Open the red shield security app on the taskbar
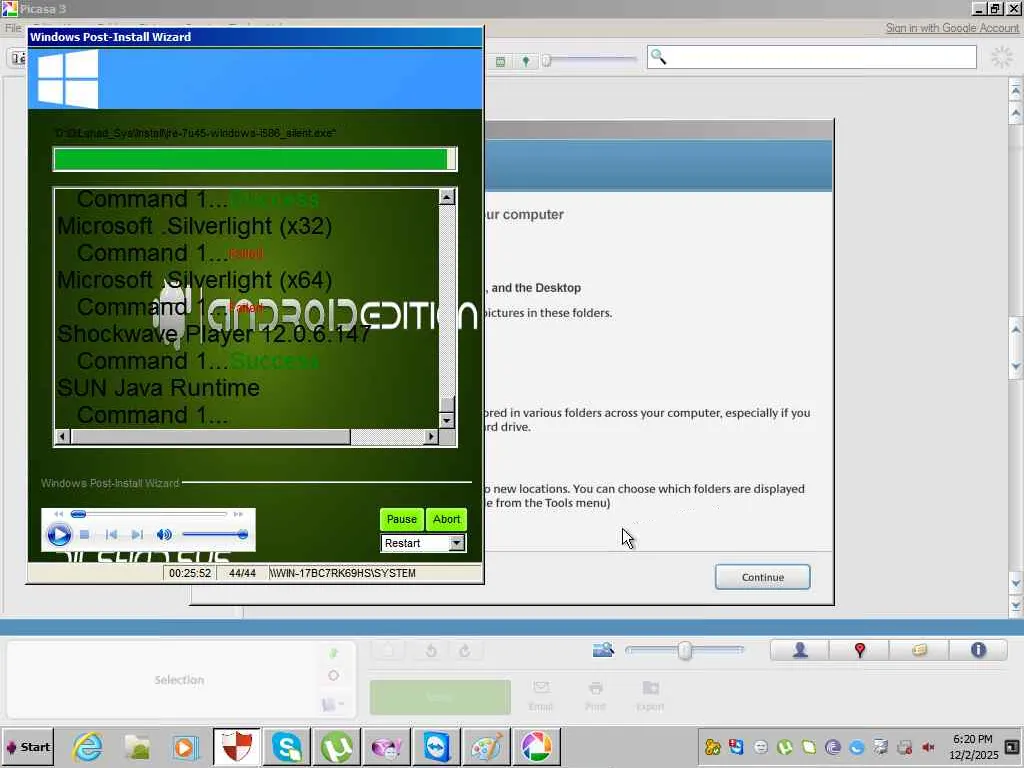Image resolution: width=1024 pixels, height=768 pixels. click(x=236, y=747)
